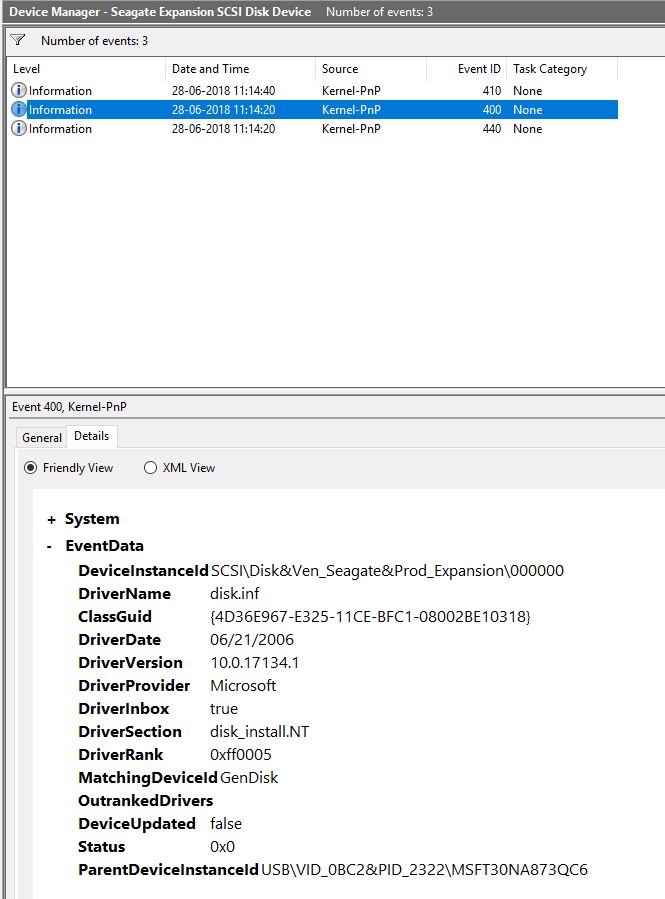Switch to the General tab
The image size is (665, 899).
(x=42, y=437)
